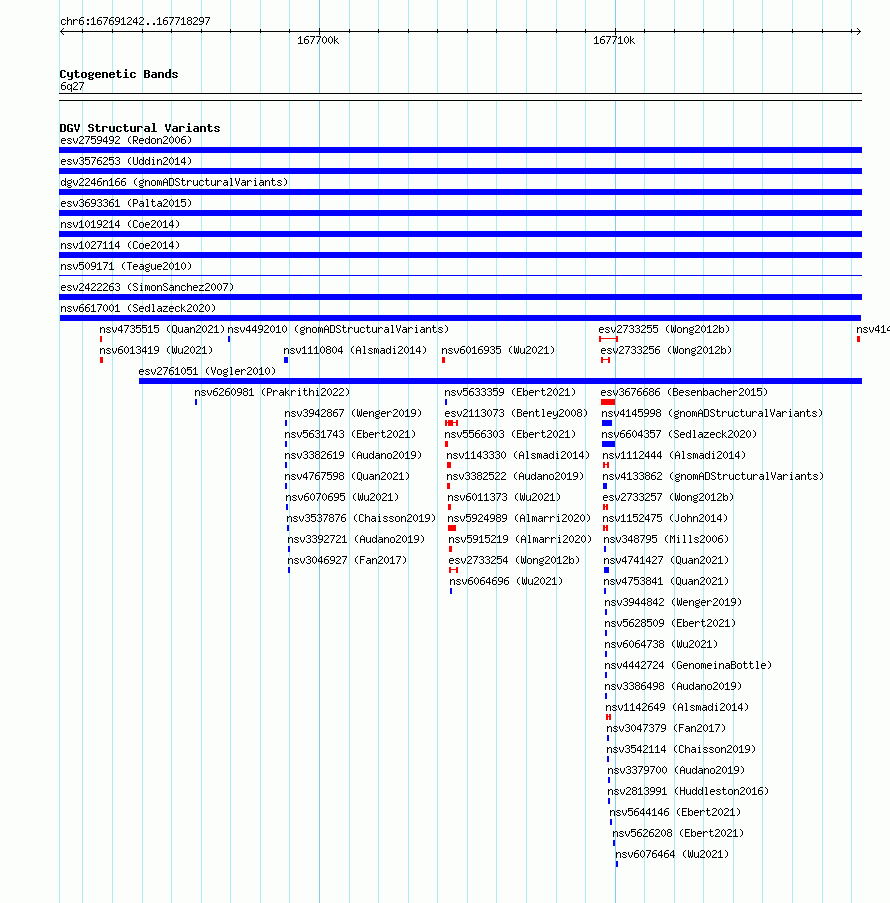Click nsv6064696 (Wu2021) label
Viewport: 890px width, 903px height.
(x=506, y=582)
